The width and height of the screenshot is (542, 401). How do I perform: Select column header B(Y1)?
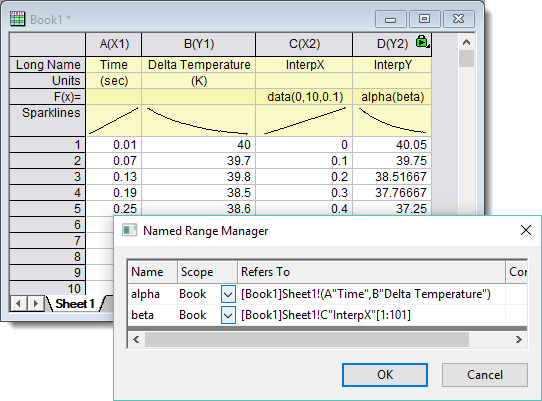[x=199, y=44]
